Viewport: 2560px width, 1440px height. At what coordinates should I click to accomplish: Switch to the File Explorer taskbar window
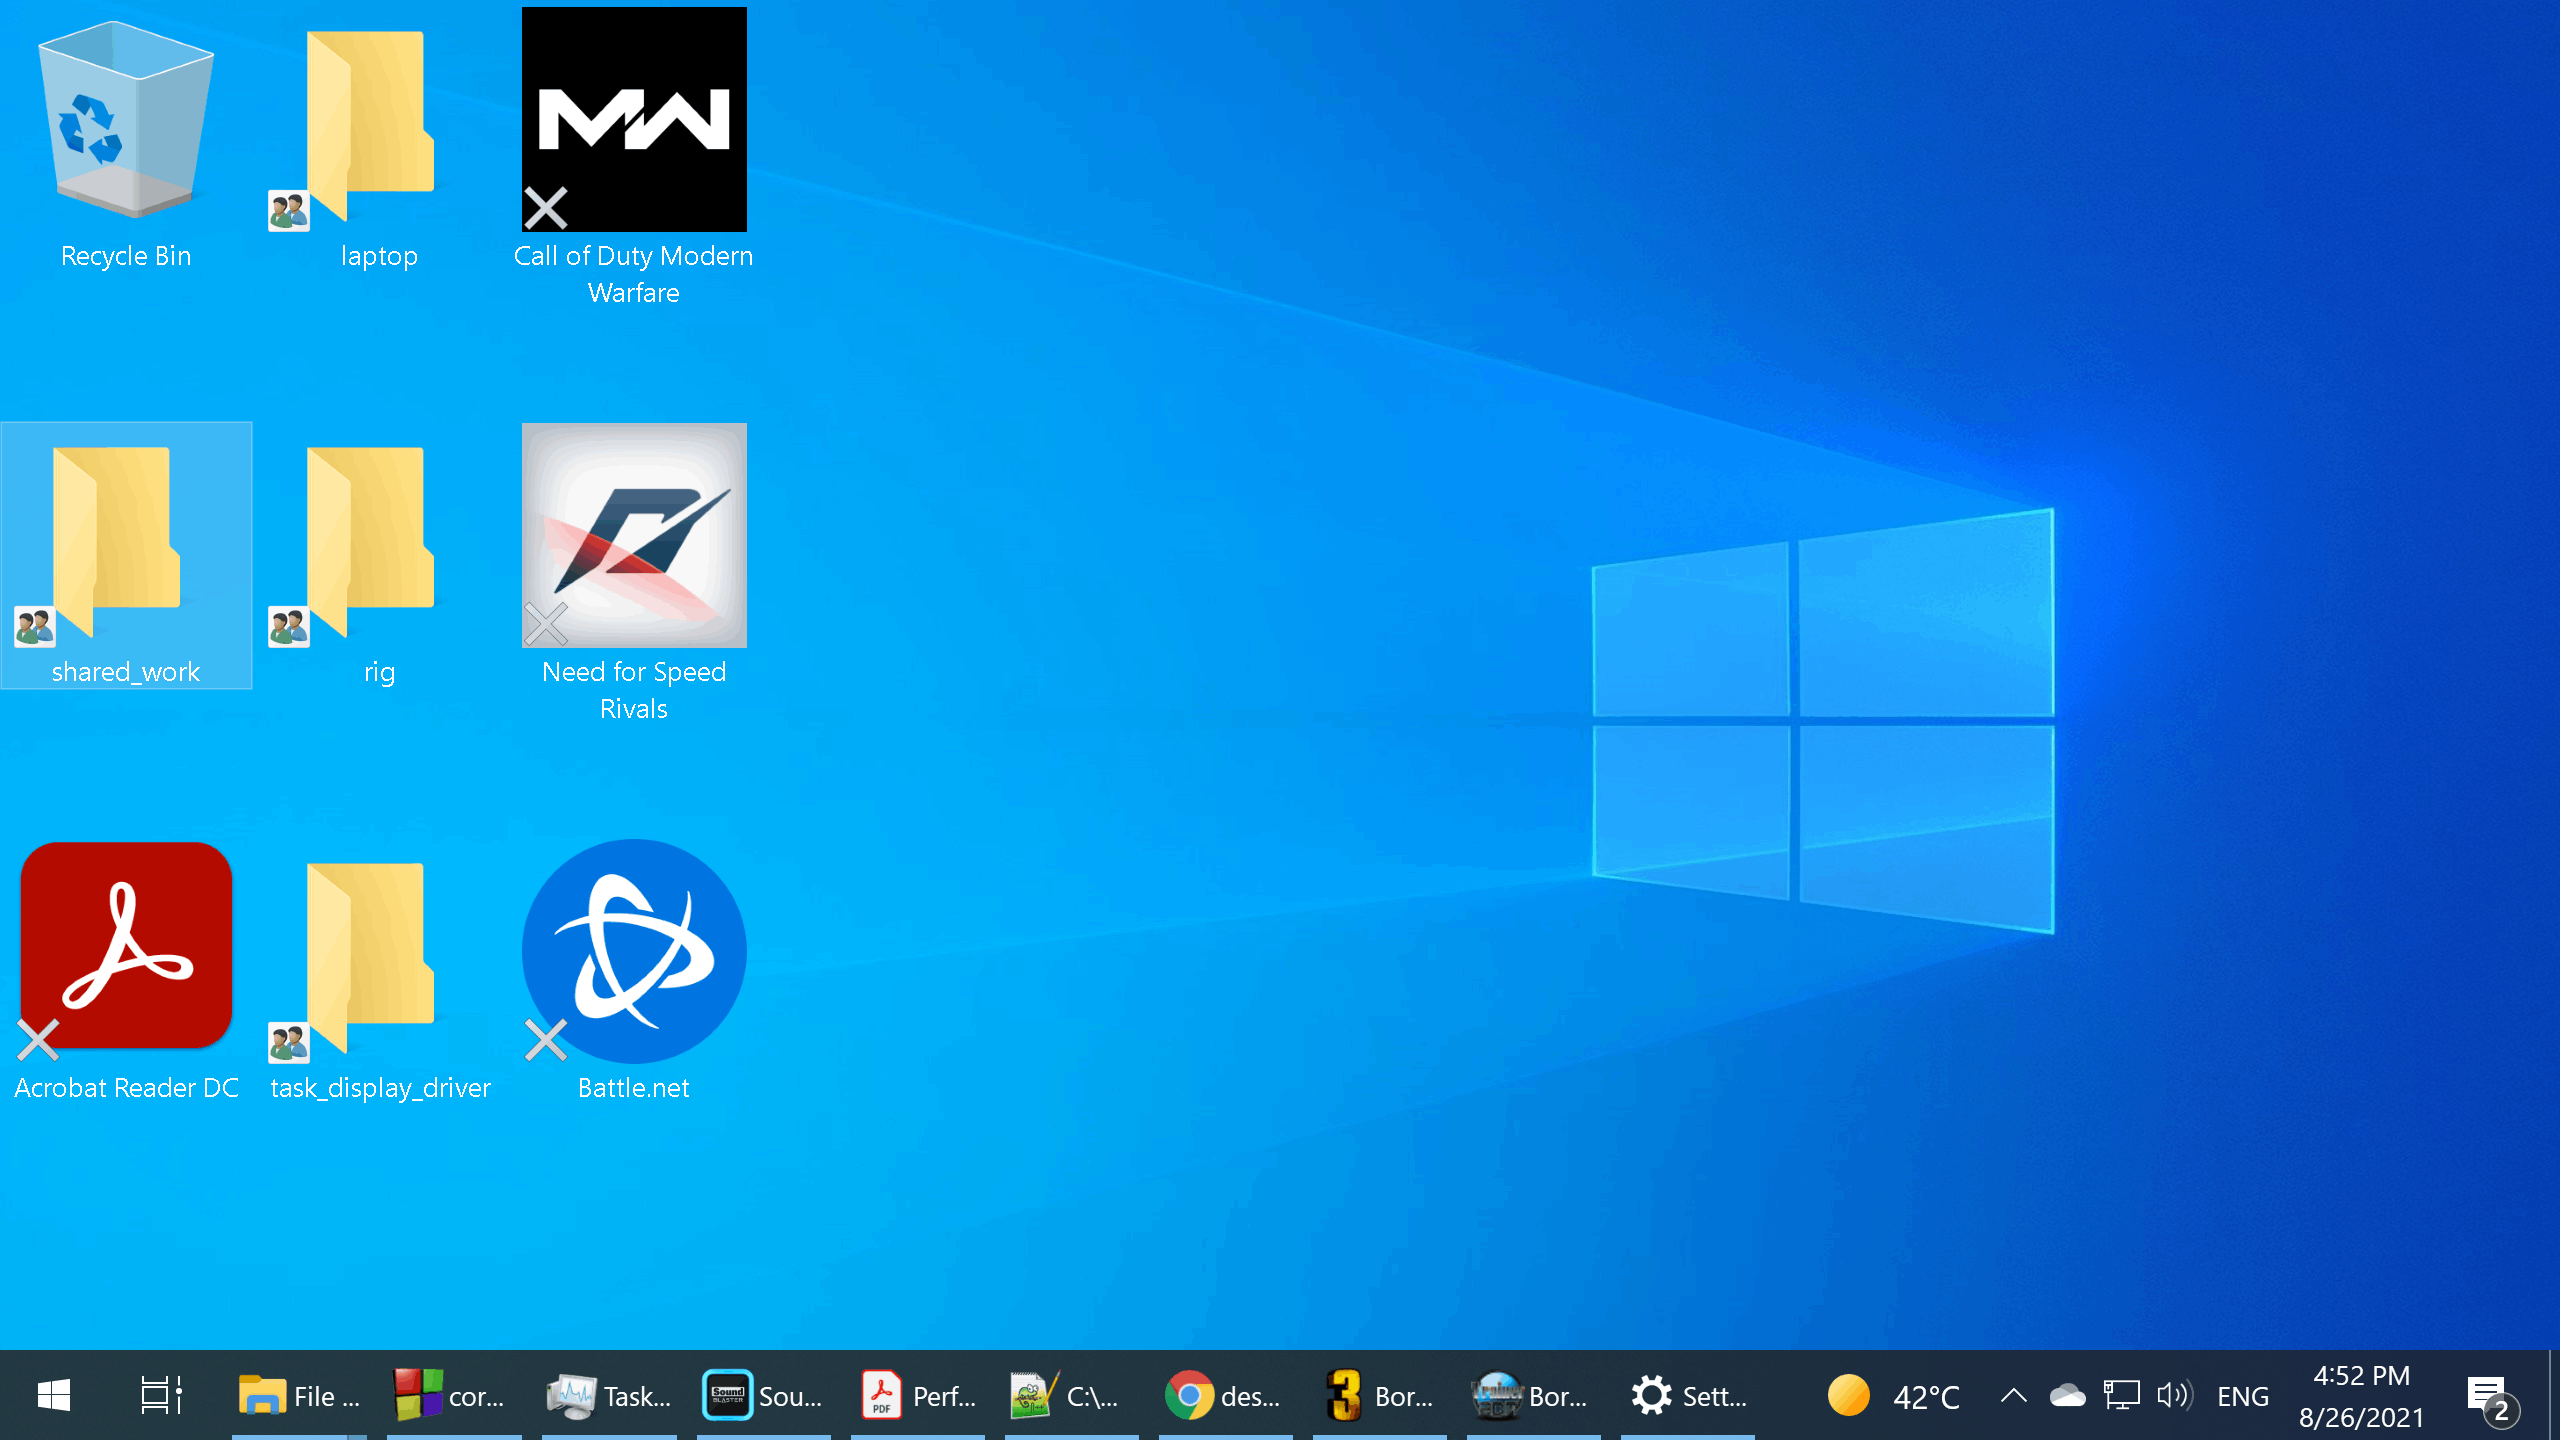point(299,1396)
